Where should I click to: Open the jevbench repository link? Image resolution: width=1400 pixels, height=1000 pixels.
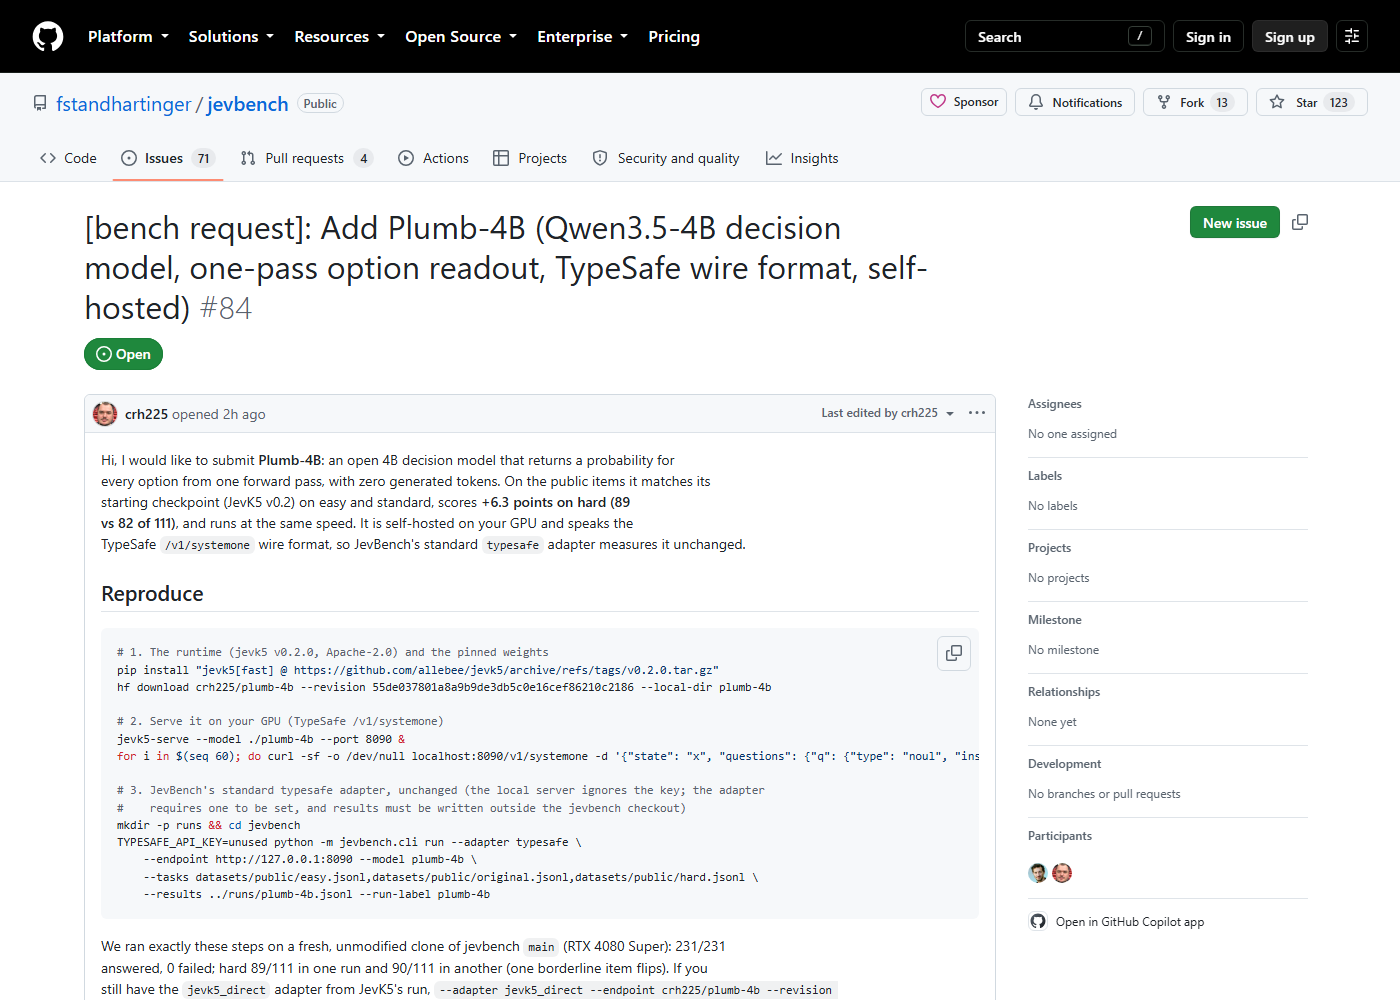click(x=248, y=104)
